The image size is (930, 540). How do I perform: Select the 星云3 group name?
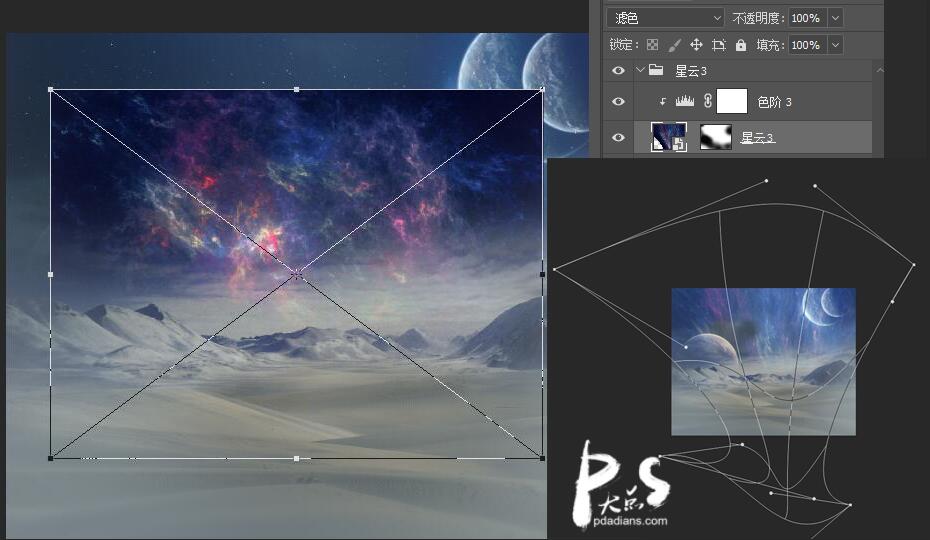point(691,71)
